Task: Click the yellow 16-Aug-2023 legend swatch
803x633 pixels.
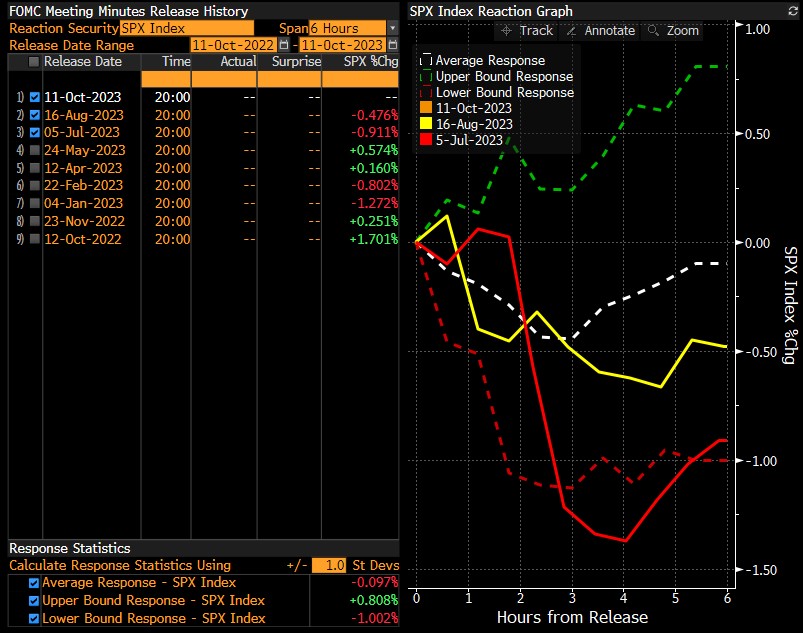Action: 426,124
